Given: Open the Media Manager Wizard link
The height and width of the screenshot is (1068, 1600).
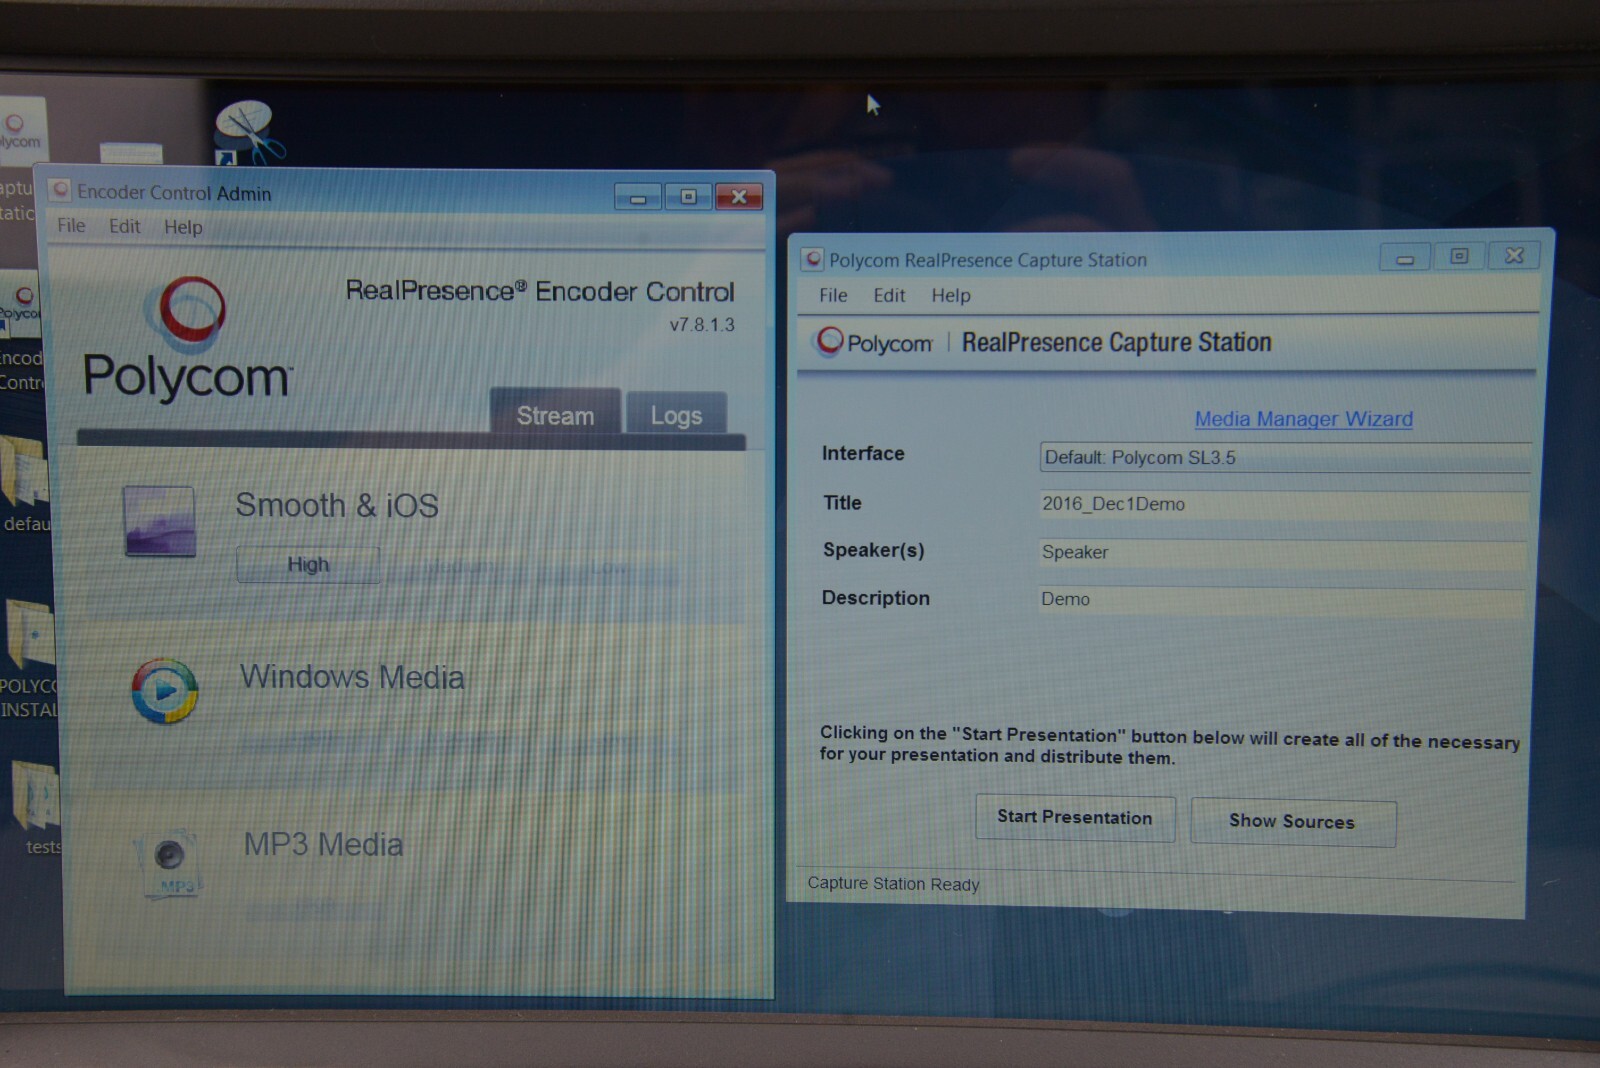Looking at the screenshot, I should 1303,419.
